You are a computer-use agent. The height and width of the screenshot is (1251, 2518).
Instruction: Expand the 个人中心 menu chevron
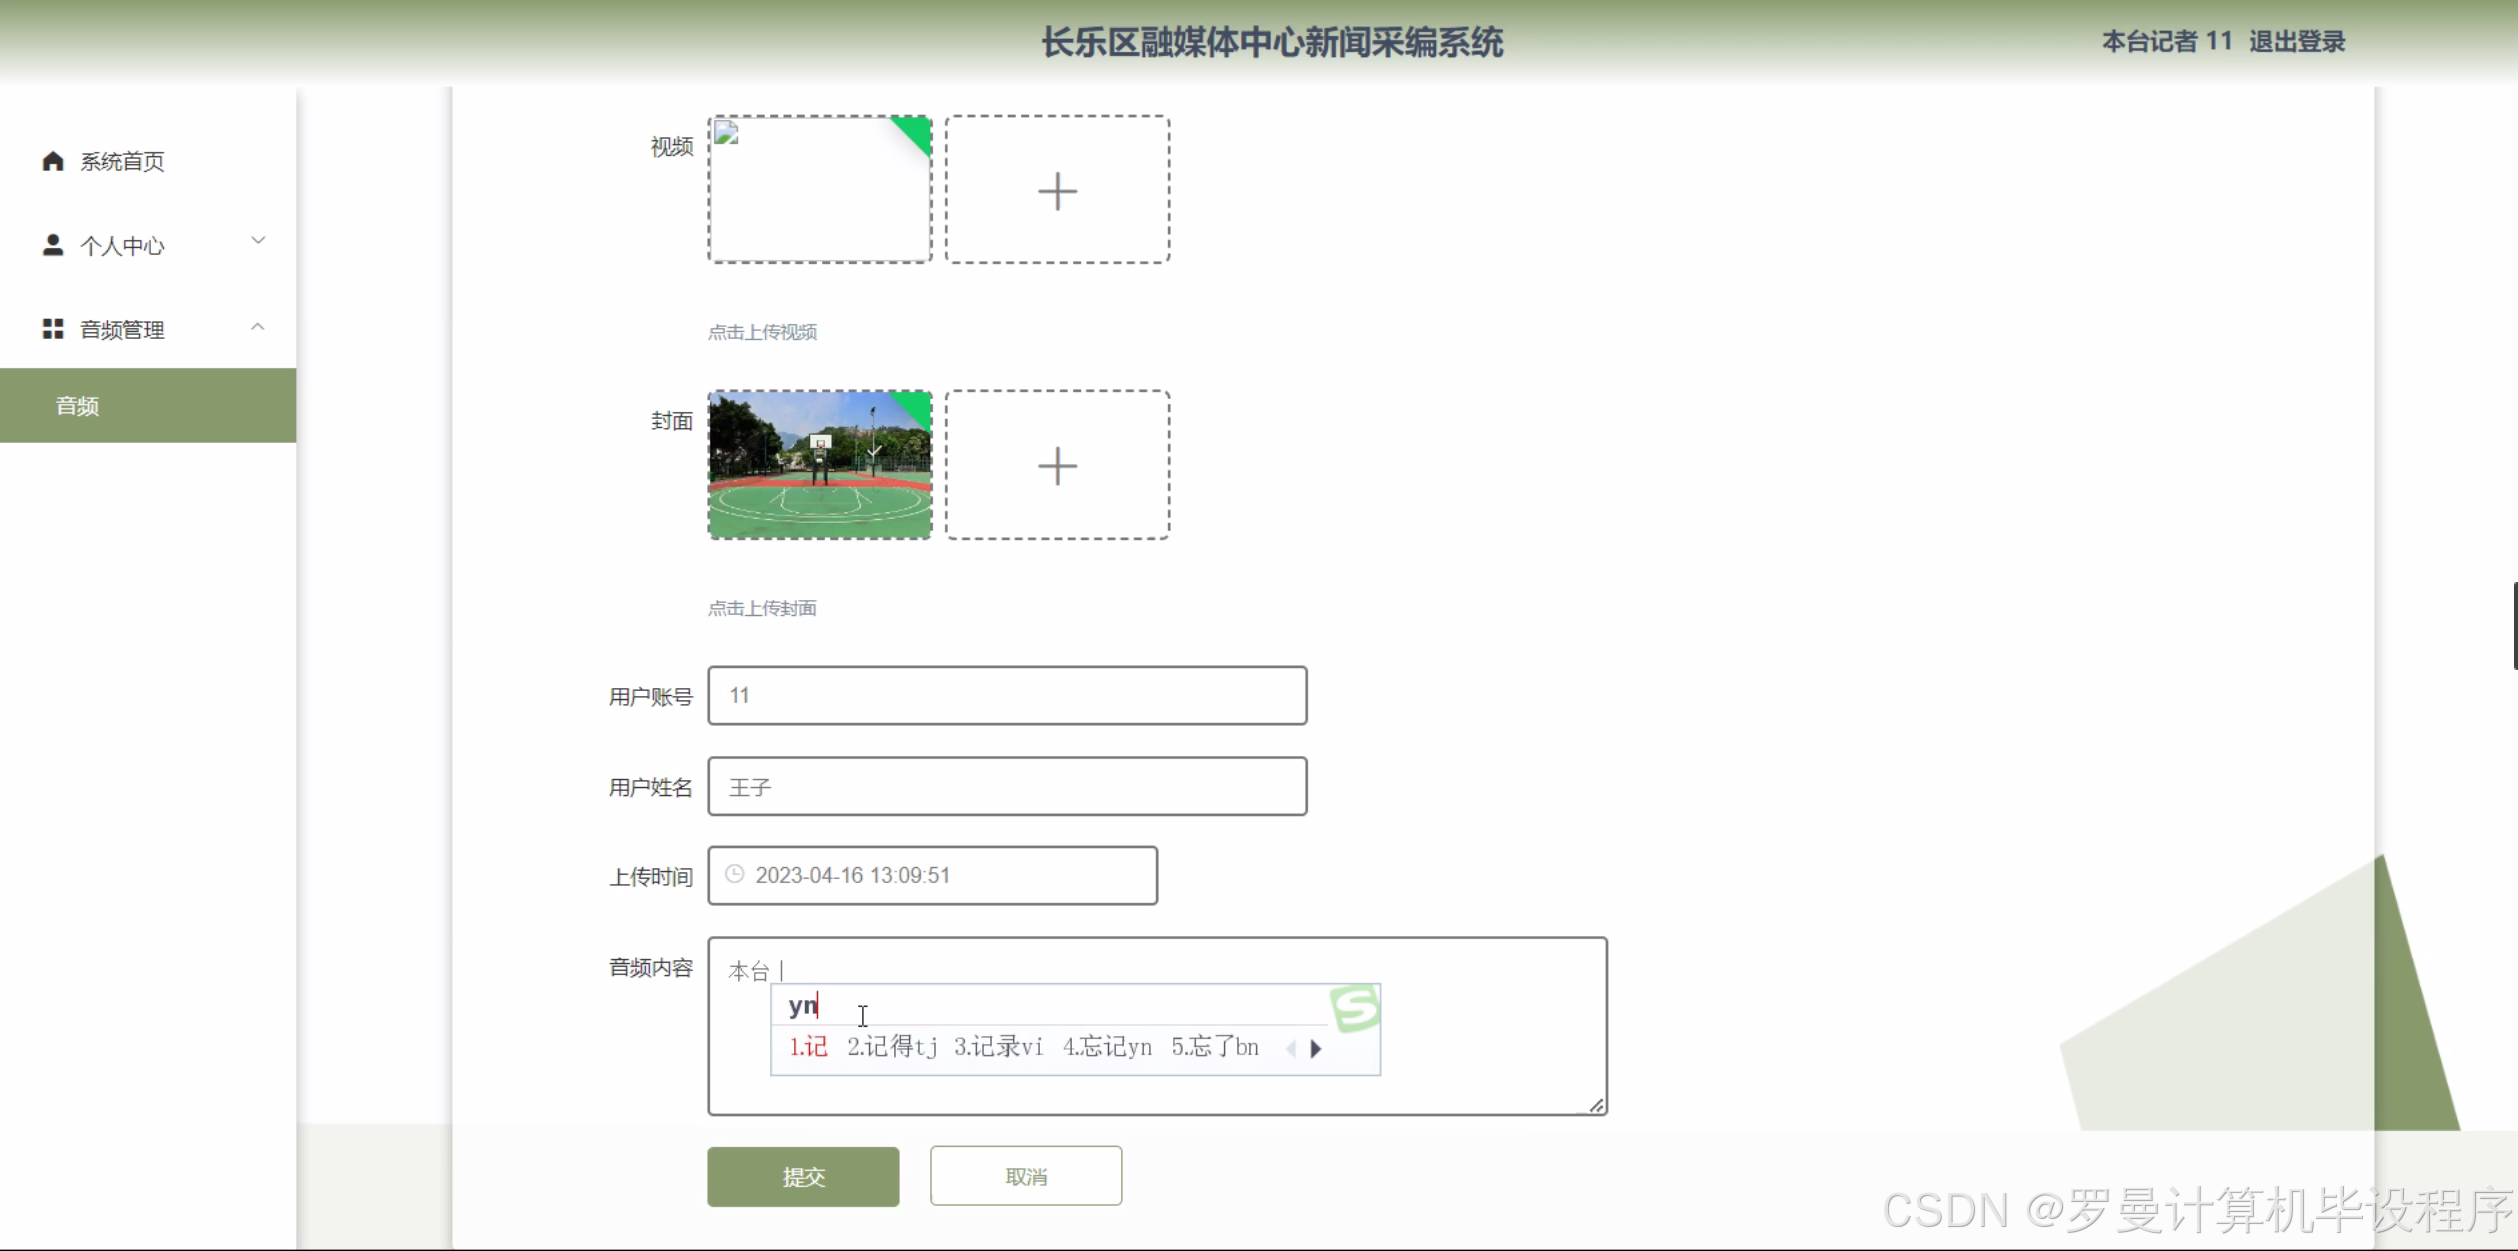tap(258, 241)
